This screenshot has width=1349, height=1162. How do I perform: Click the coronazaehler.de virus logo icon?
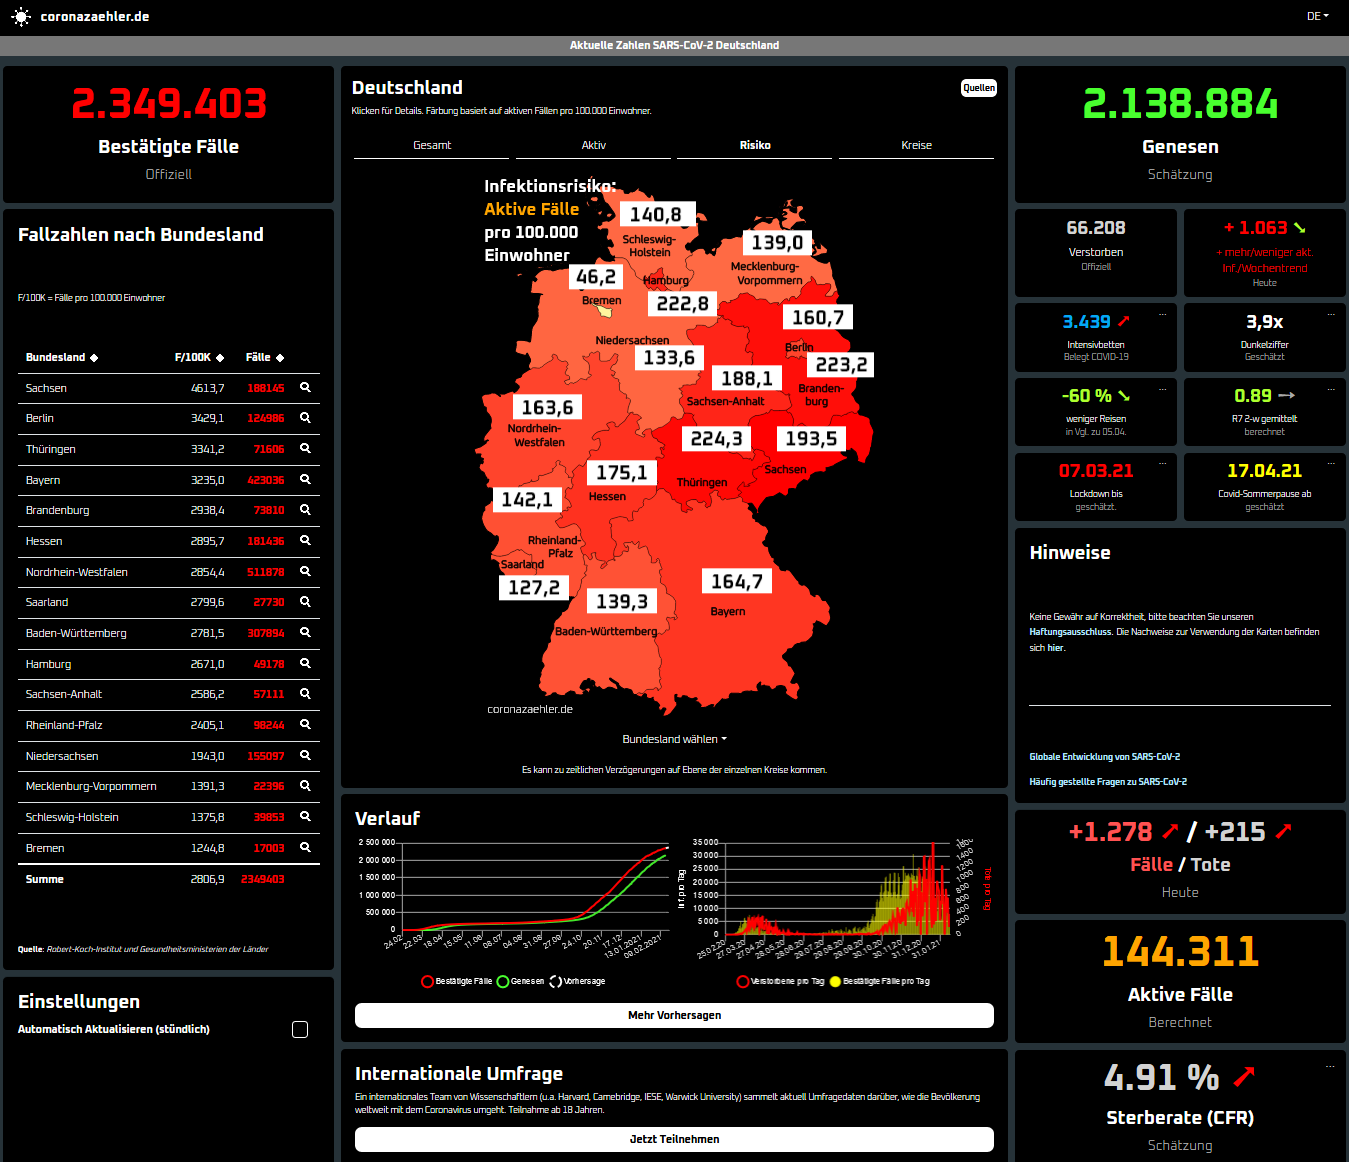click(20, 17)
